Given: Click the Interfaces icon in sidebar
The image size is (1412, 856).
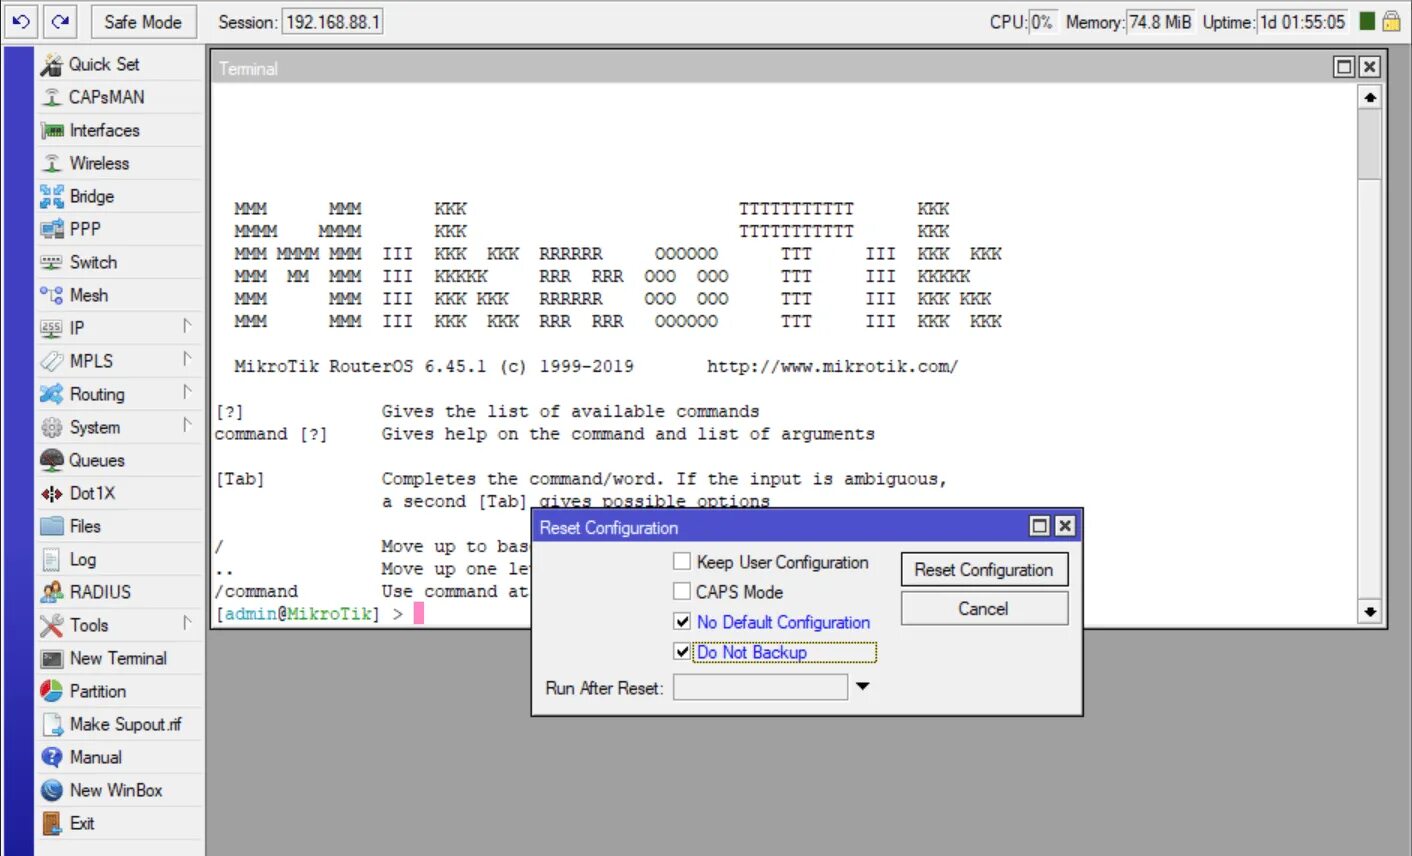Looking at the screenshot, I should (x=52, y=131).
